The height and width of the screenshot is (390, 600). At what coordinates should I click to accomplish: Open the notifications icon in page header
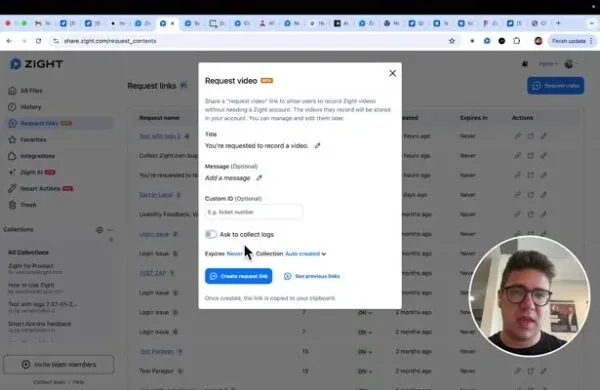[525, 64]
